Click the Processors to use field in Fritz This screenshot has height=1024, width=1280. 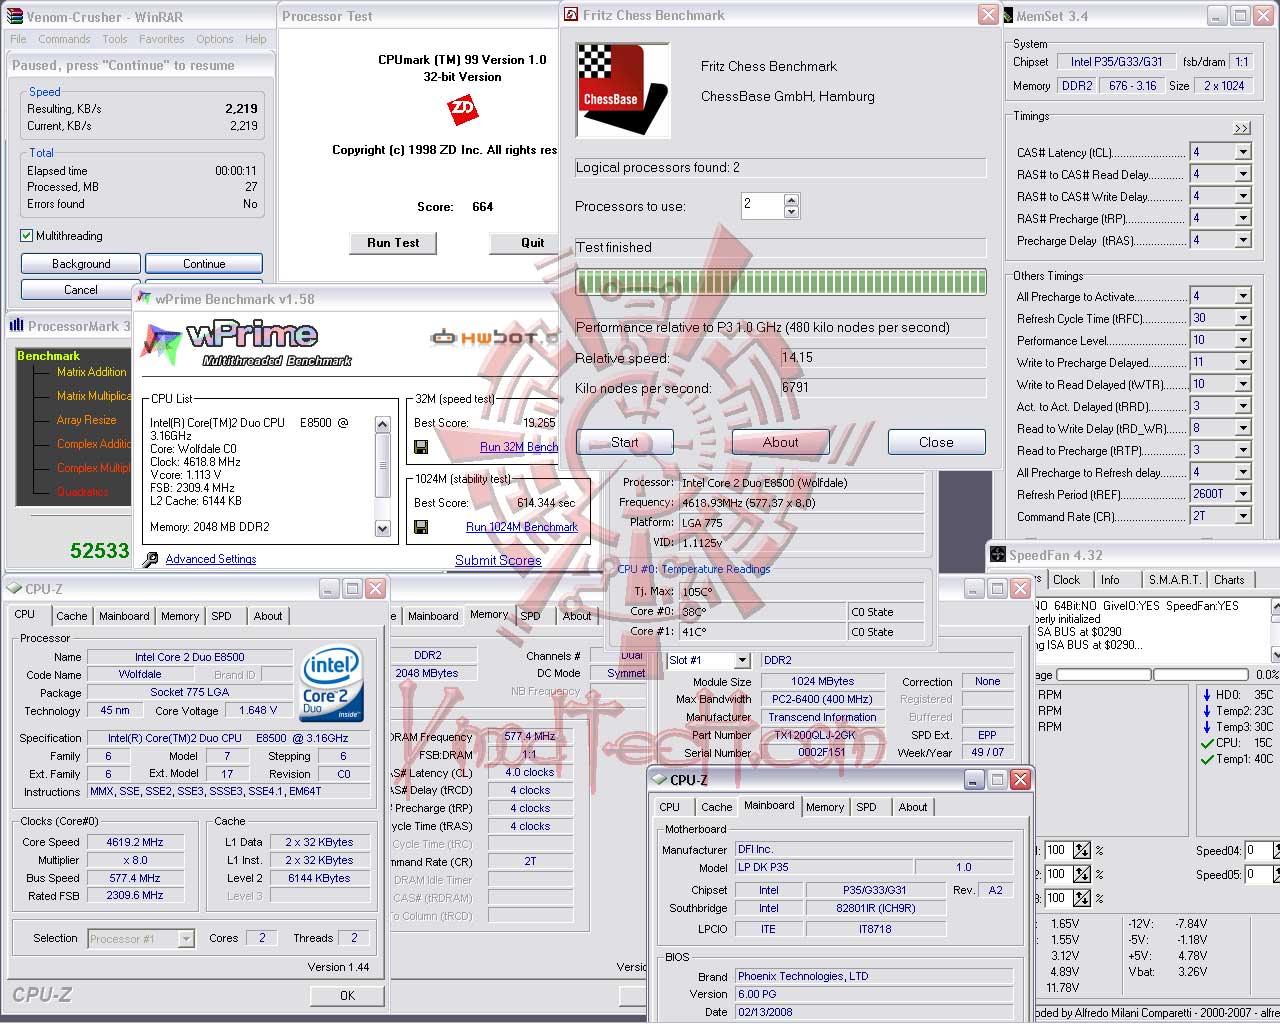click(762, 205)
